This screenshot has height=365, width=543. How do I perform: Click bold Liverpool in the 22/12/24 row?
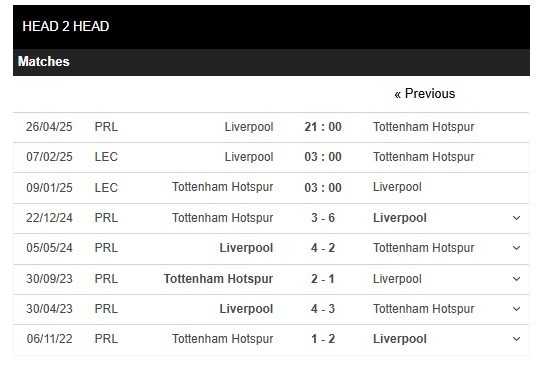[400, 218]
